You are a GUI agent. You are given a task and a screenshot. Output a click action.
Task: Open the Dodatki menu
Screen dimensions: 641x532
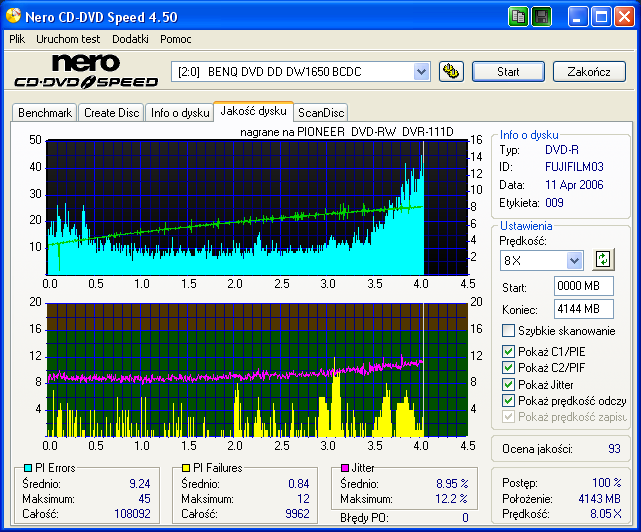130,39
